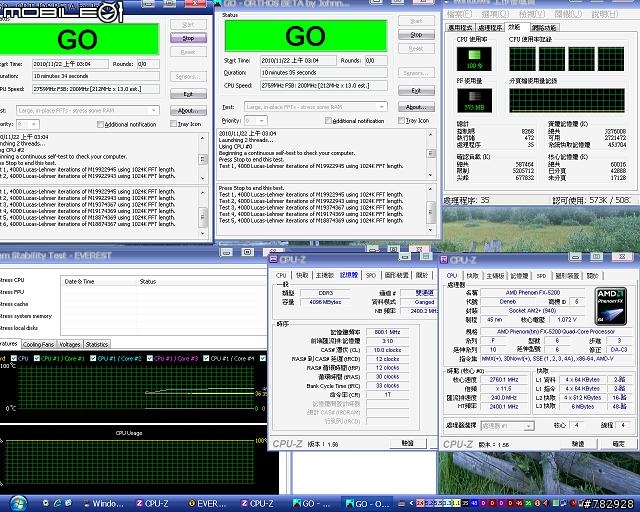Uncheck CPU #1 / Core #3 graph checkbox
Image resolution: width=640 pixels, height=512 pixels.
coord(149,358)
